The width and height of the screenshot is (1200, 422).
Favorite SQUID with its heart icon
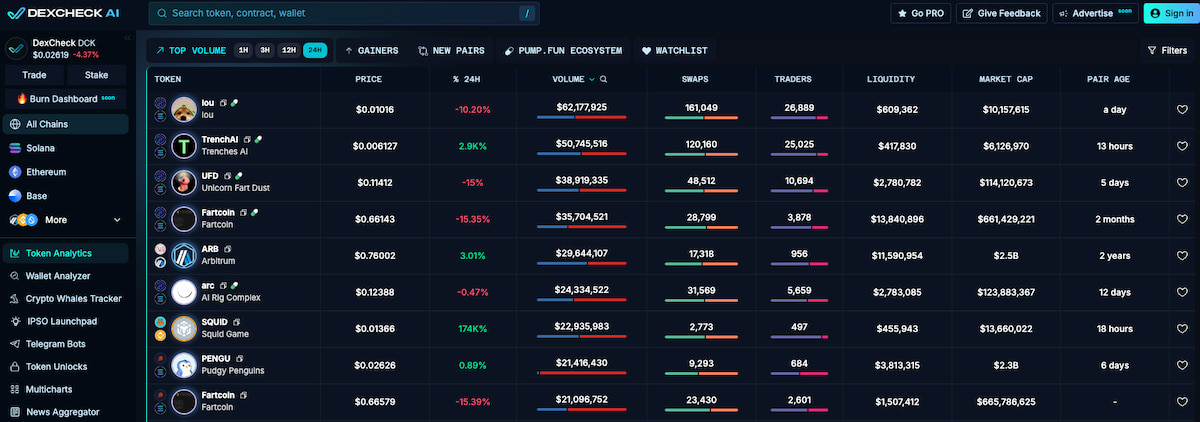(1181, 329)
